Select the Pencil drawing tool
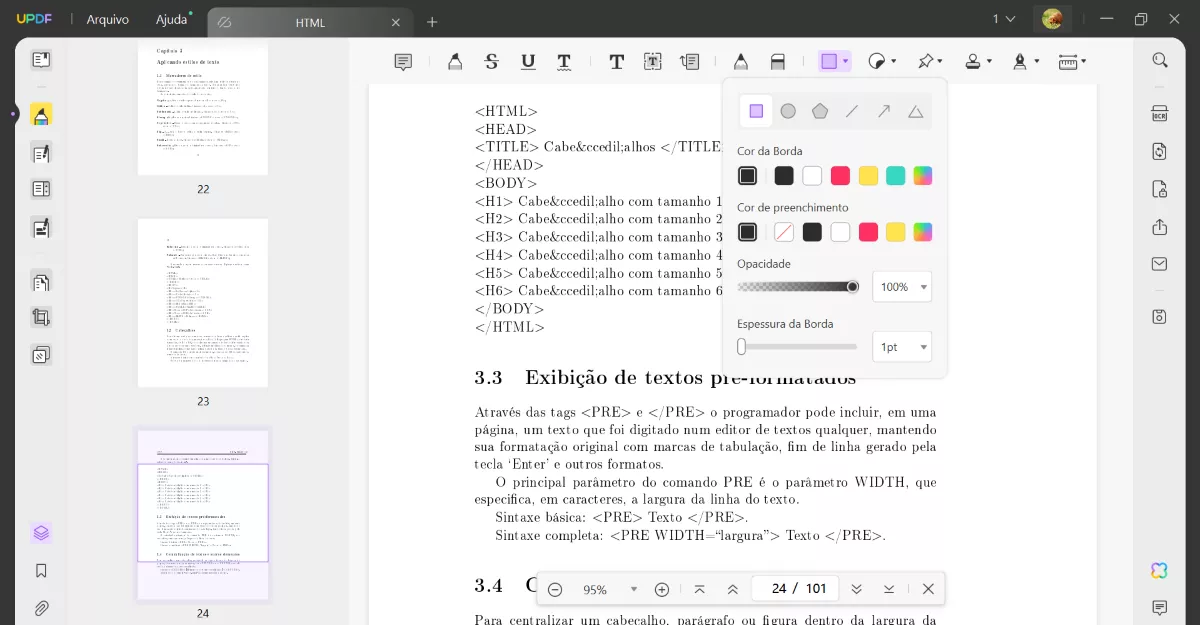The height and width of the screenshot is (625, 1200). point(741,61)
